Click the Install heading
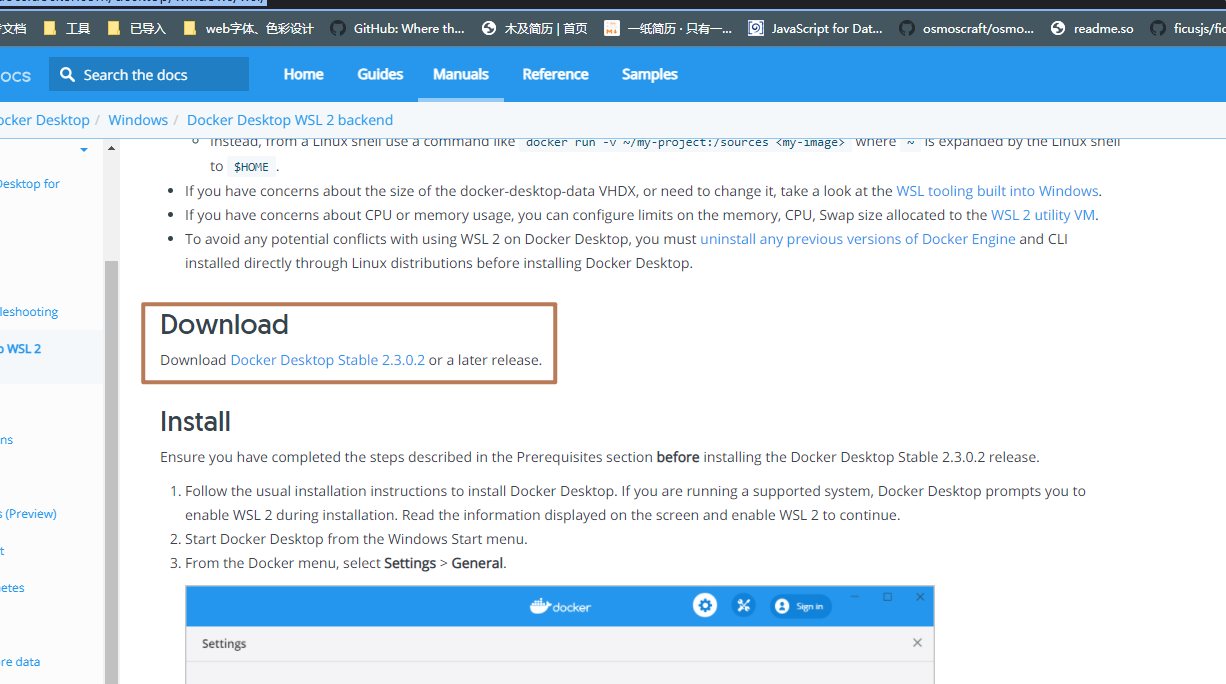The width and height of the screenshot is (1226, 684). click(195, 421)
